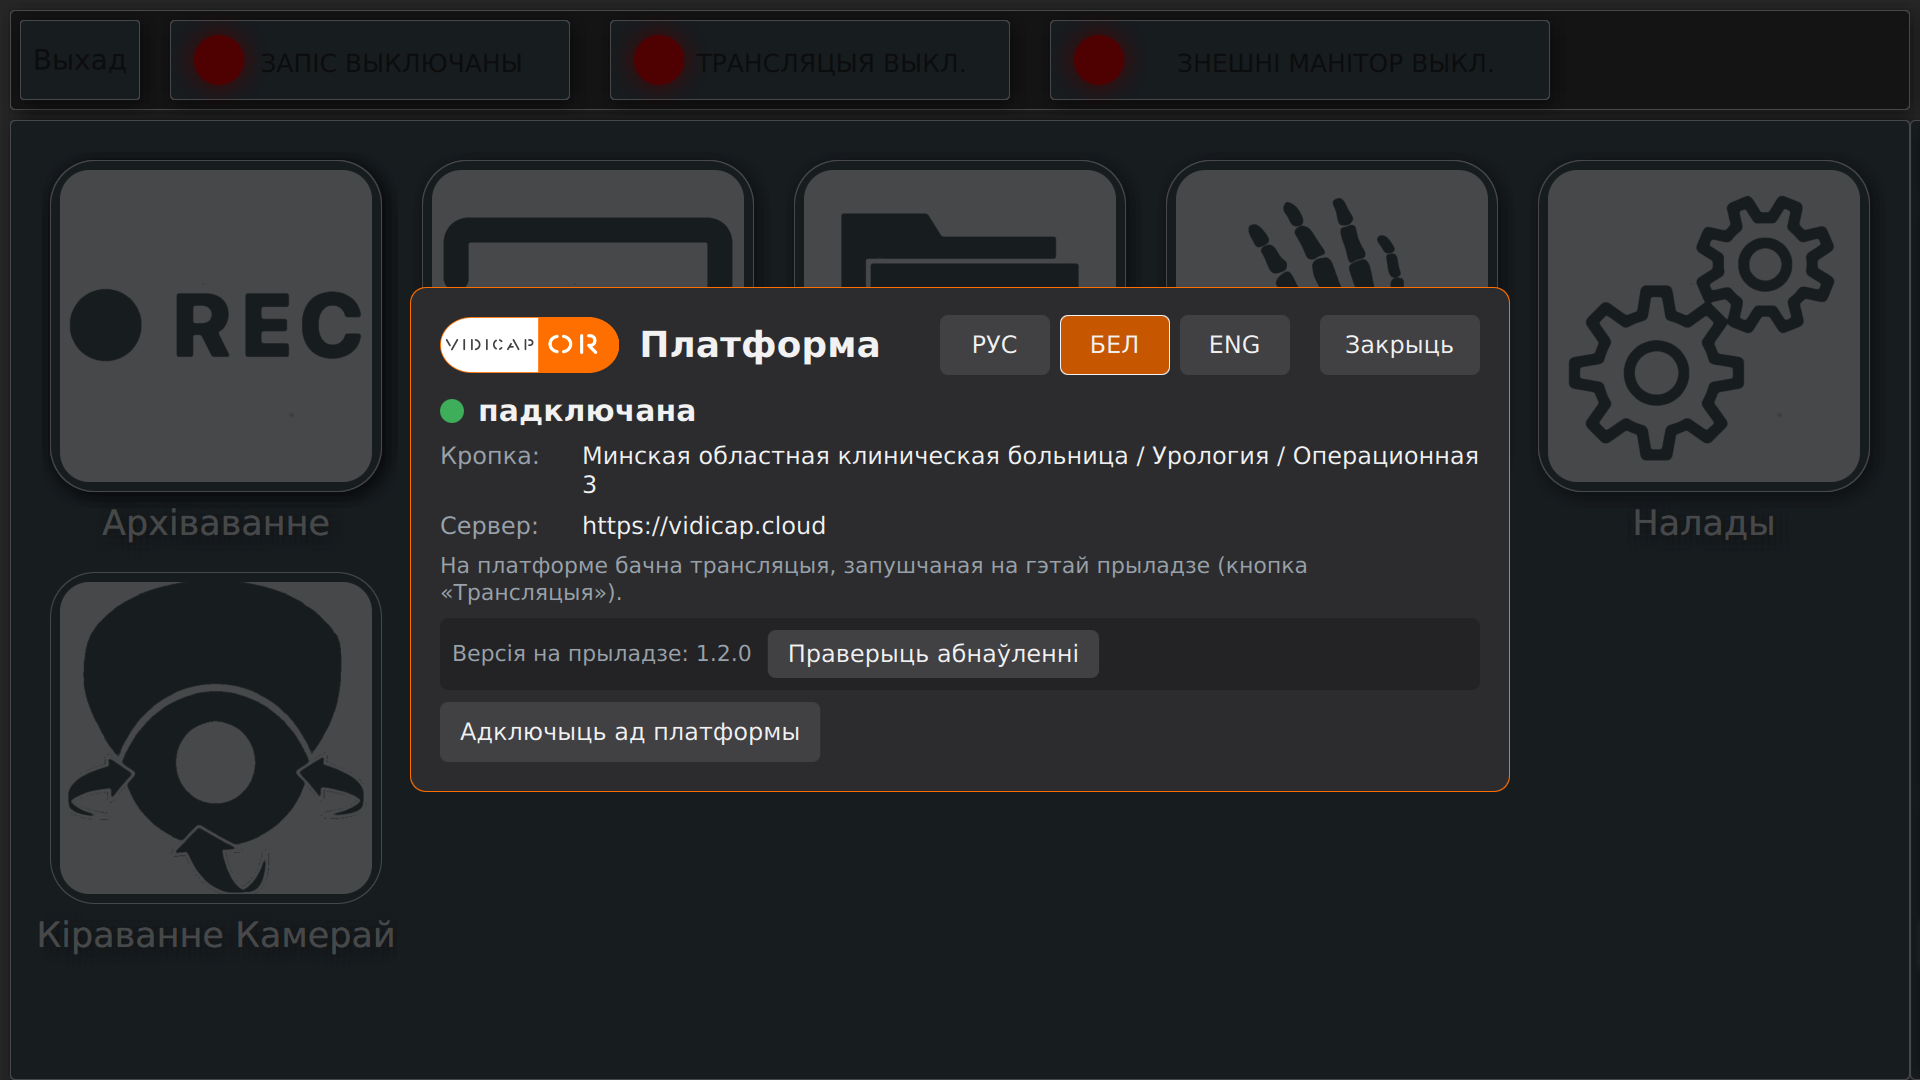Click the Выхад exit button
The height and width of the screenshot is (1080, 1920).
point(80,60)
